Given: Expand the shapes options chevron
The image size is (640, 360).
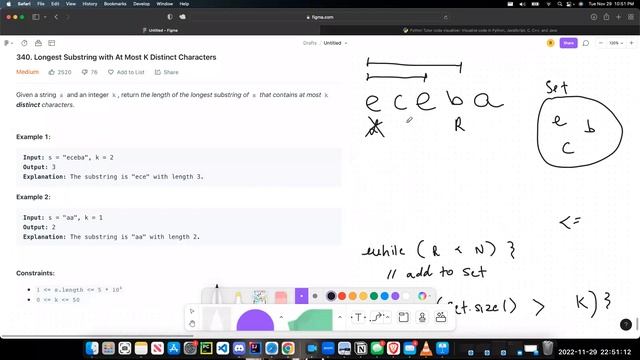Looking at the screenshot, I should [281, 317].
